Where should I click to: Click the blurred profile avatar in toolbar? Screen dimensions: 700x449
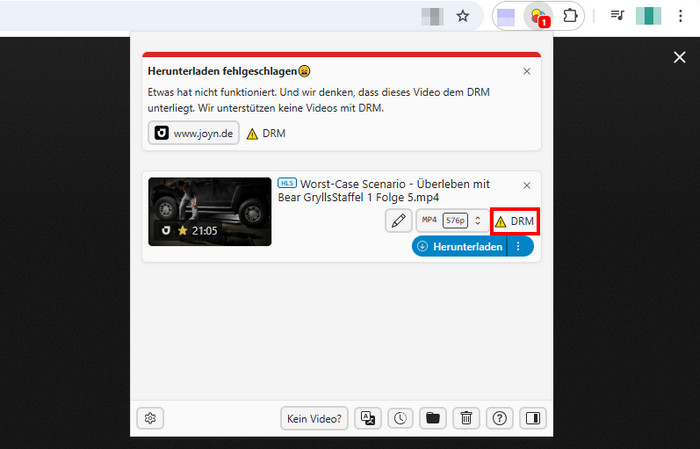coord(648,16)
